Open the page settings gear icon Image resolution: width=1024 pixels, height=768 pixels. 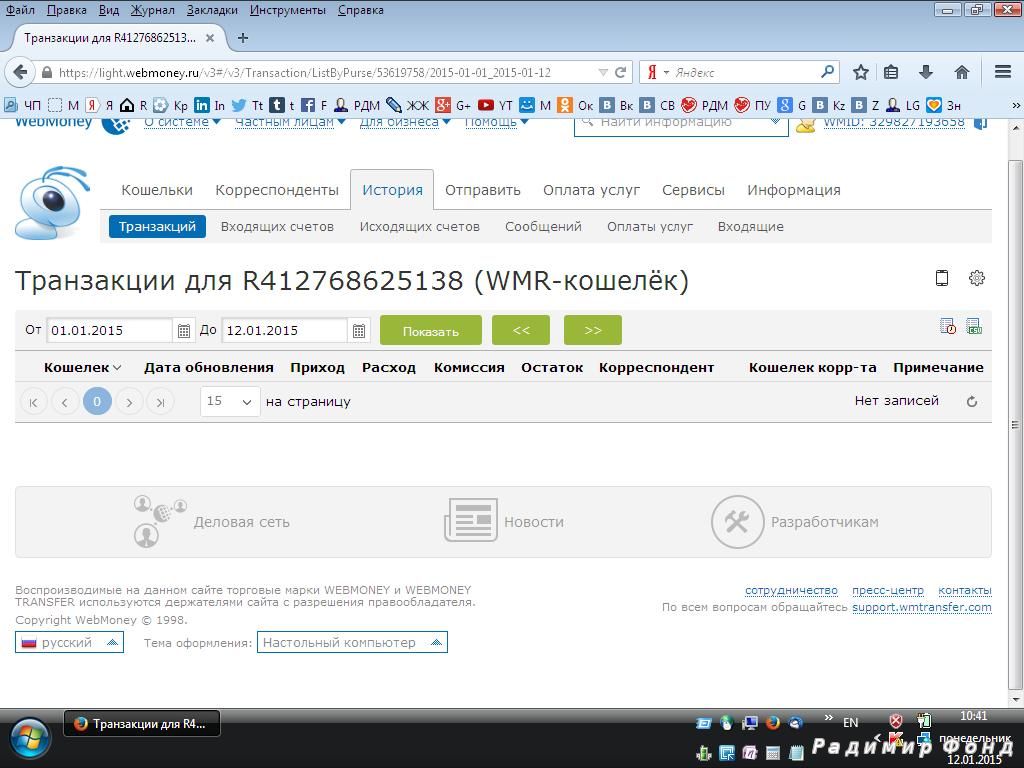[976, 278]
